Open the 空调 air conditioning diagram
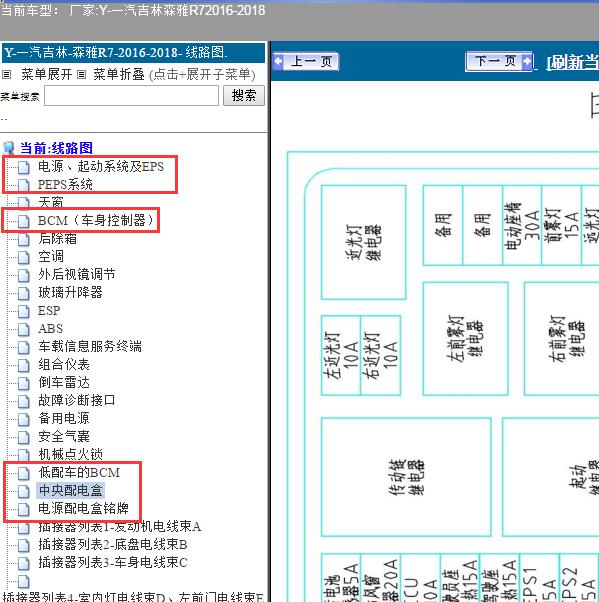 coord(51,256)
